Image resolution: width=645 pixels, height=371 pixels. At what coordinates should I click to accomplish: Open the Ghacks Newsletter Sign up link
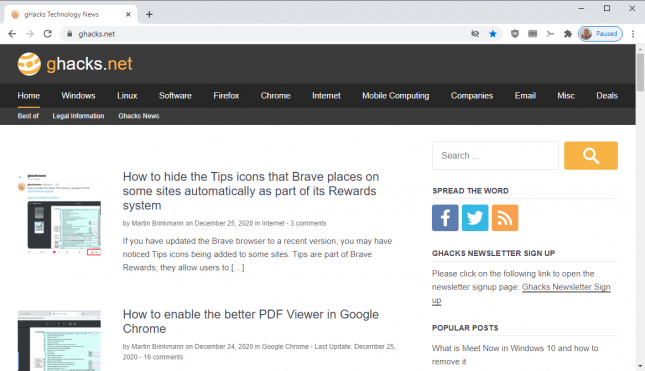(566, 287)
